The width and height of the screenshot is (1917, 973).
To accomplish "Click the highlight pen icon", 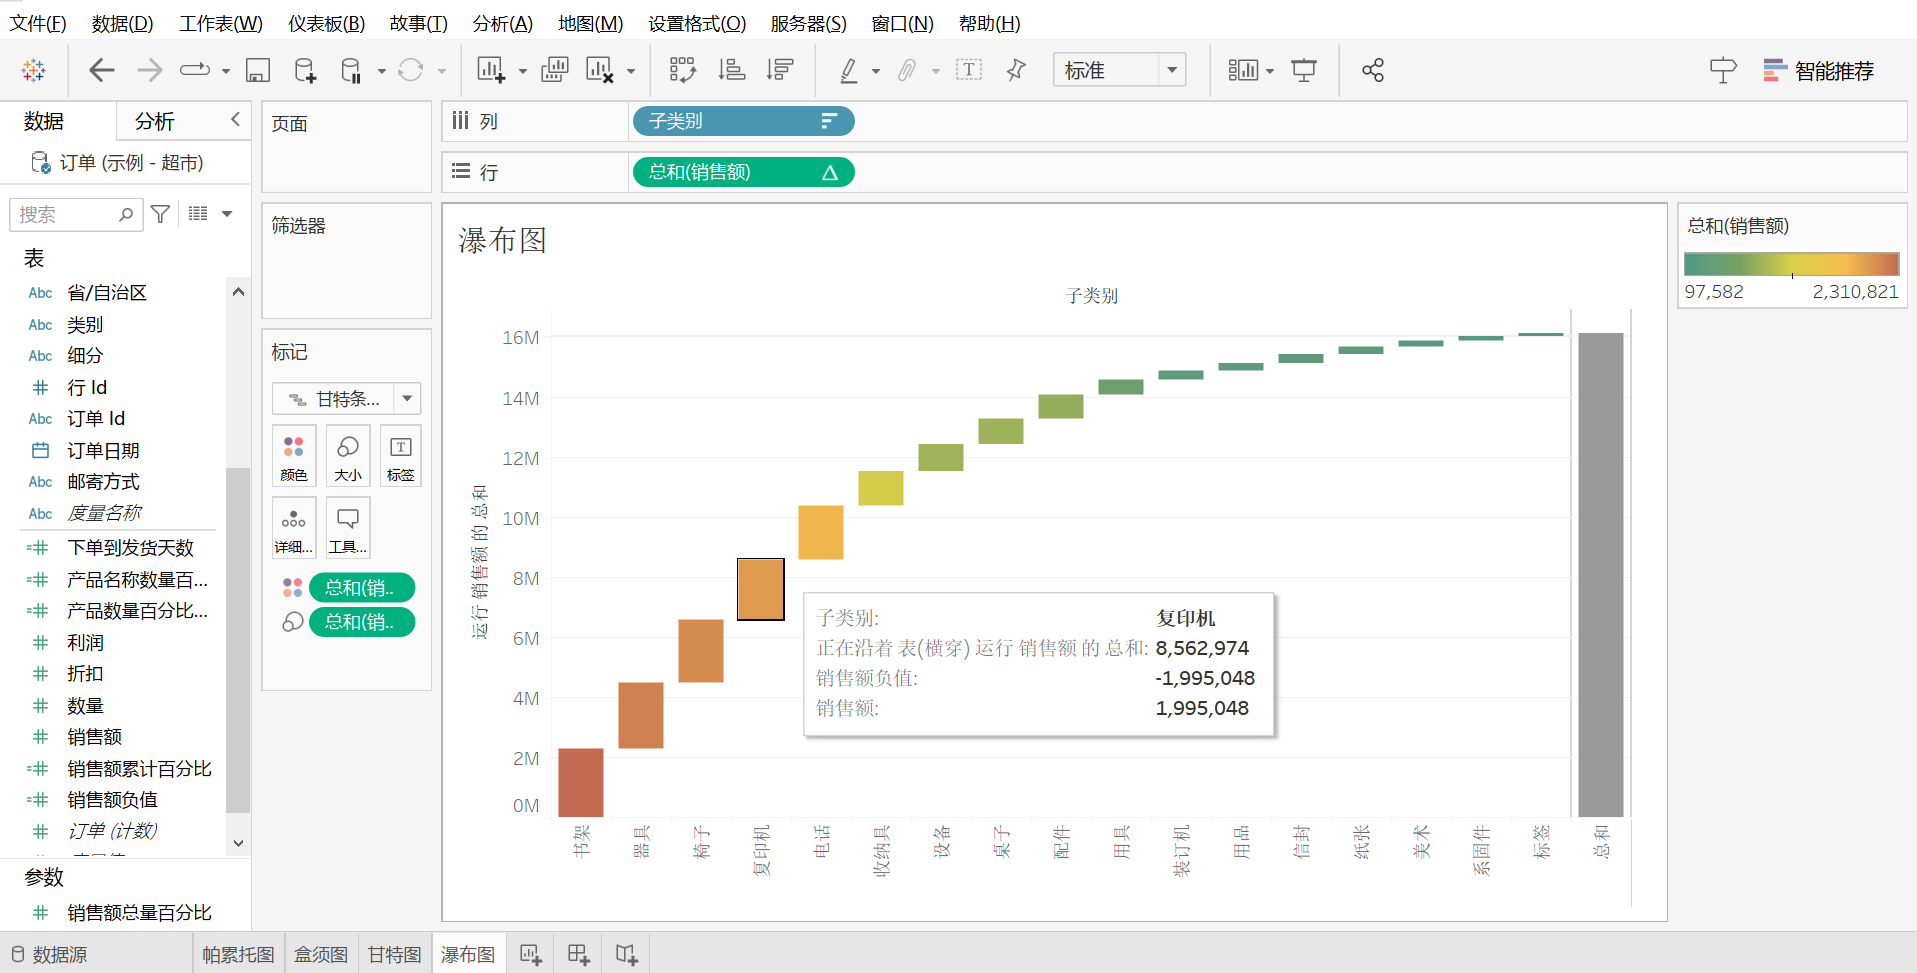I will coord(848,70).
